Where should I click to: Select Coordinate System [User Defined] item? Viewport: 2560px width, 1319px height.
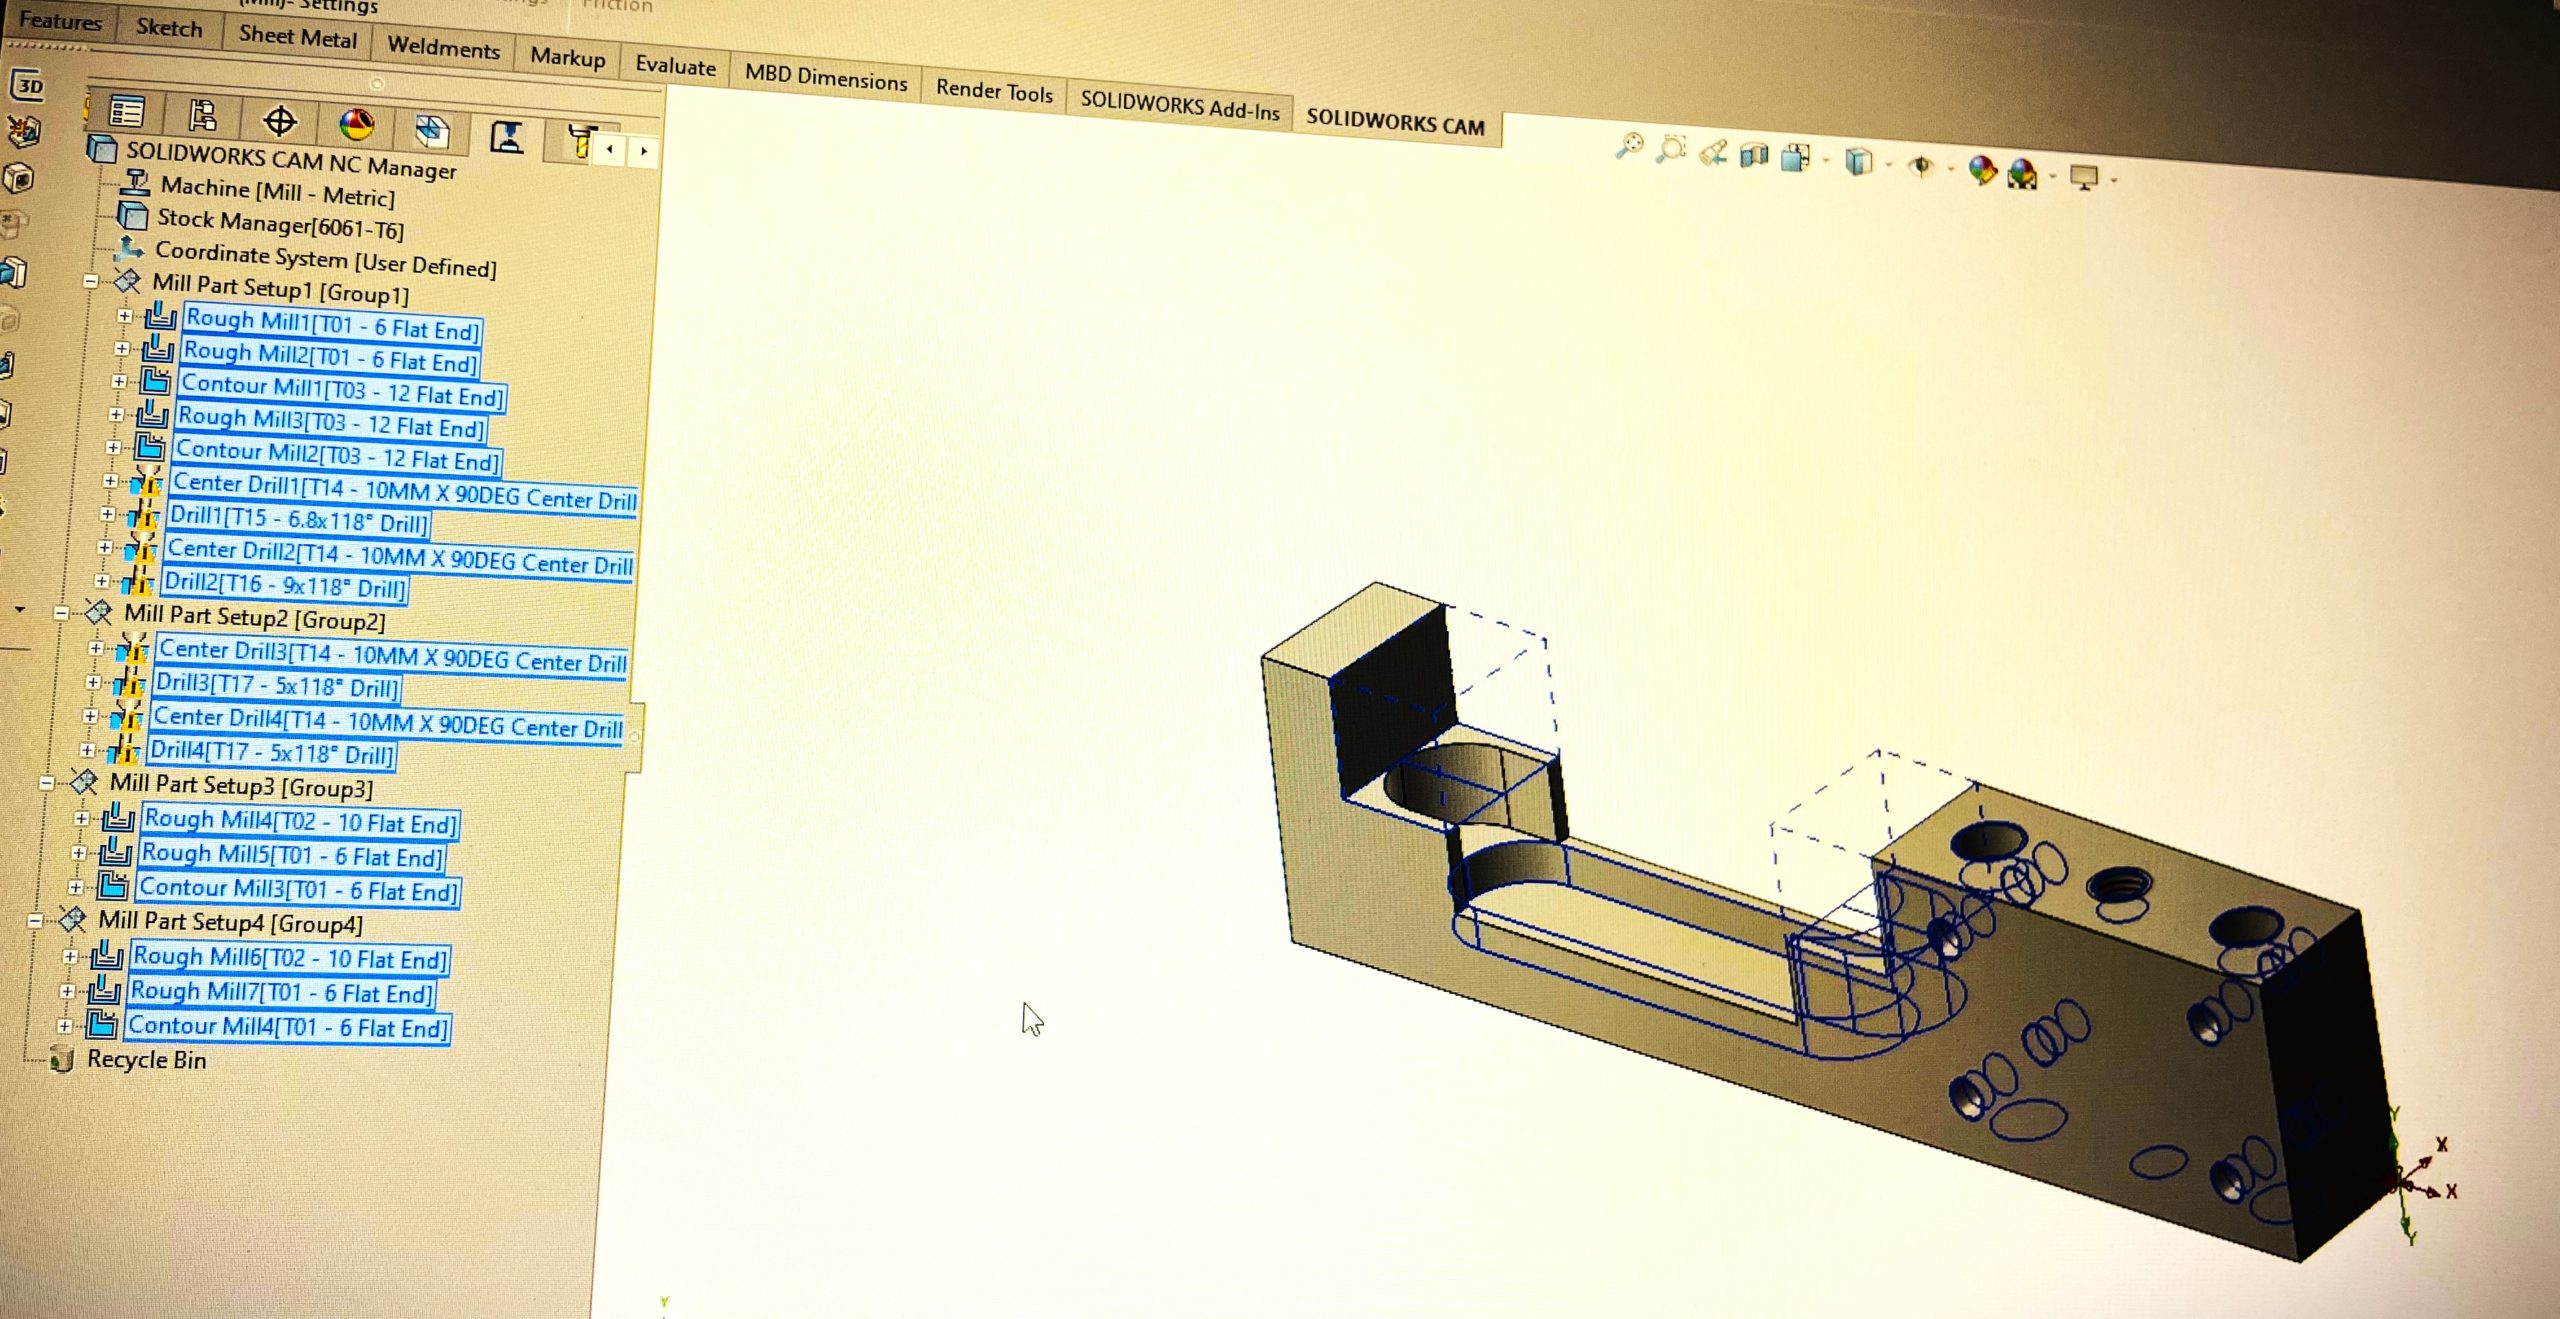(x=325, y=260)
